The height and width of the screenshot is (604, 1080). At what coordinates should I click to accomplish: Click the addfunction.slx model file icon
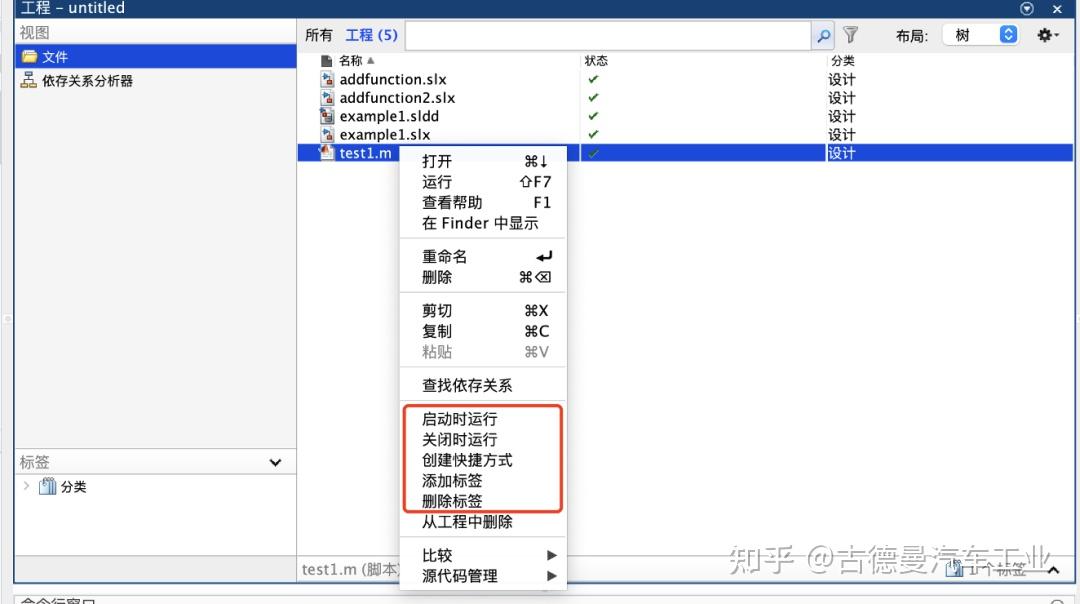tap(328, 79)
